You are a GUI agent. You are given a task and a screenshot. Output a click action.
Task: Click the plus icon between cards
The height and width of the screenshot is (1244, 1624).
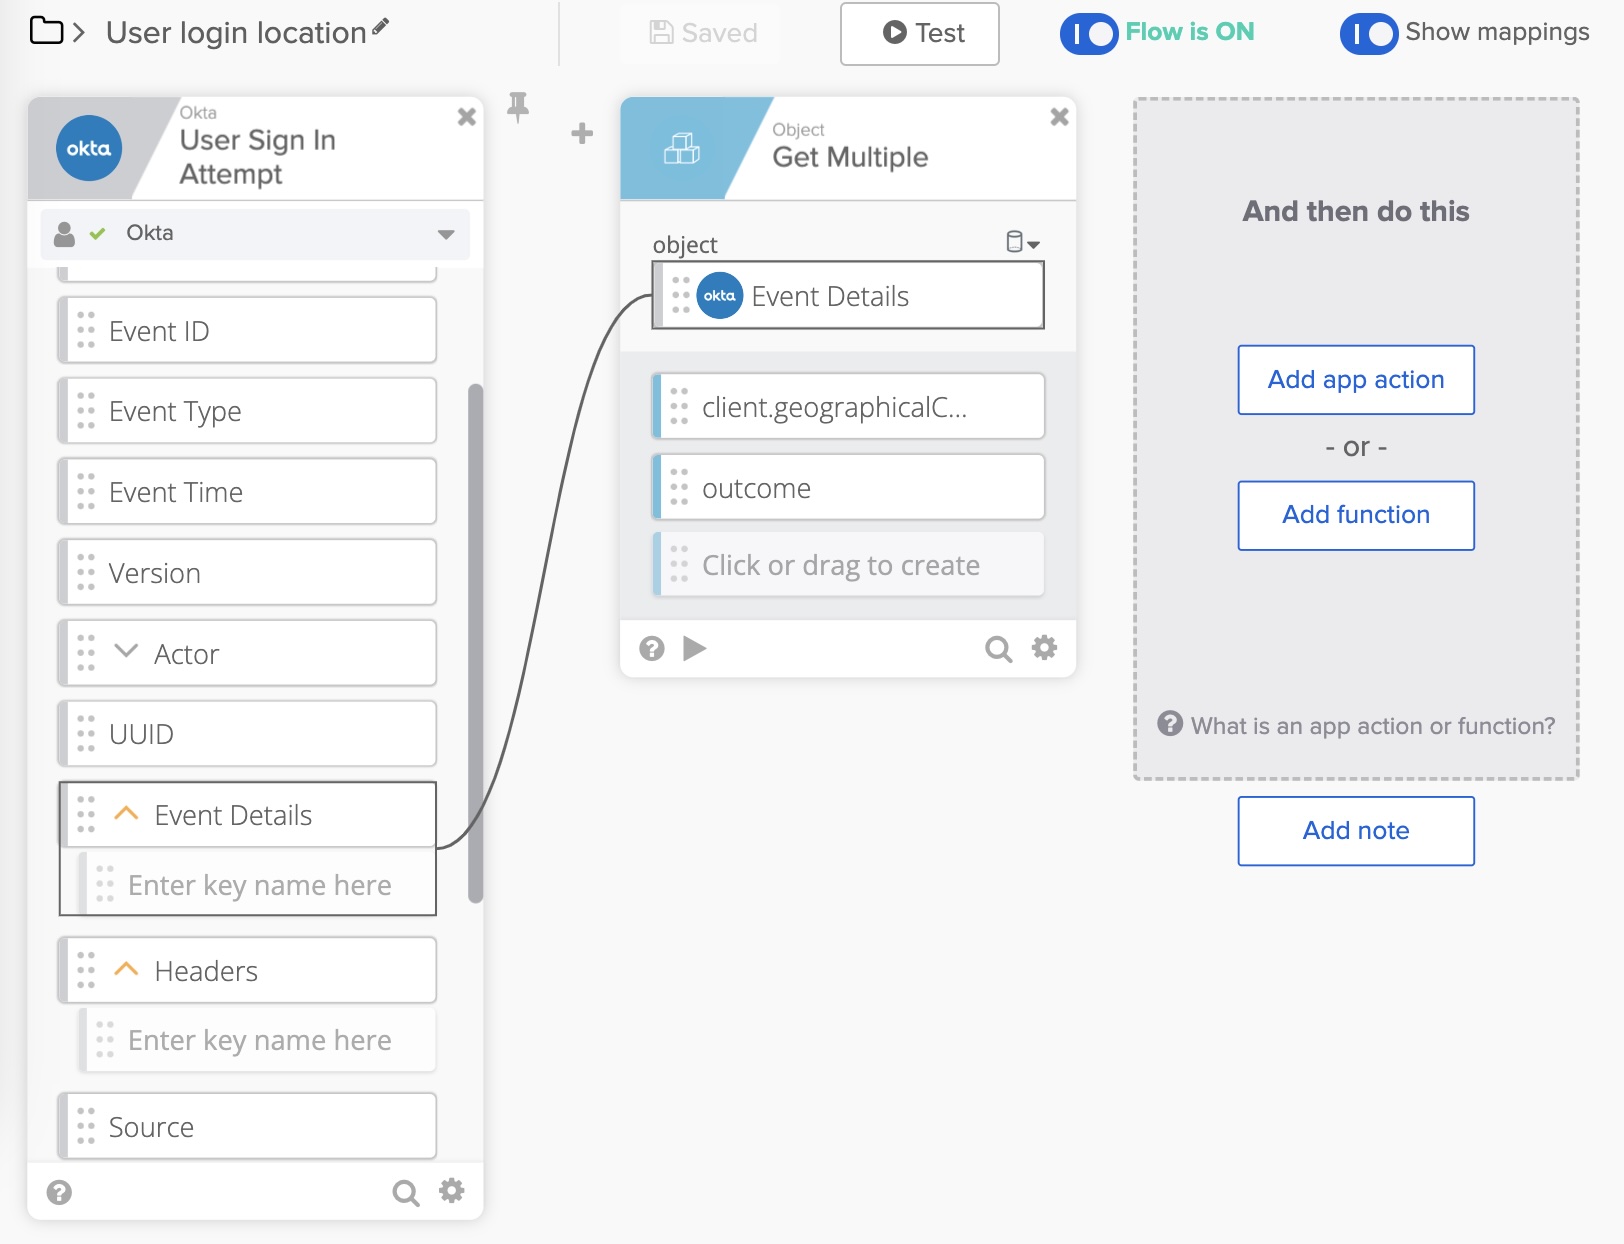tap(582, 133)
